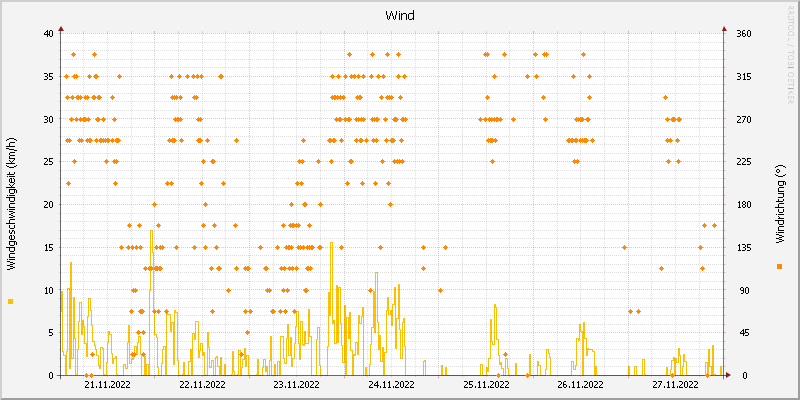Select the date label 25.11.2022
The height and width of the screenshot is (400, 800).
(487, 385)
